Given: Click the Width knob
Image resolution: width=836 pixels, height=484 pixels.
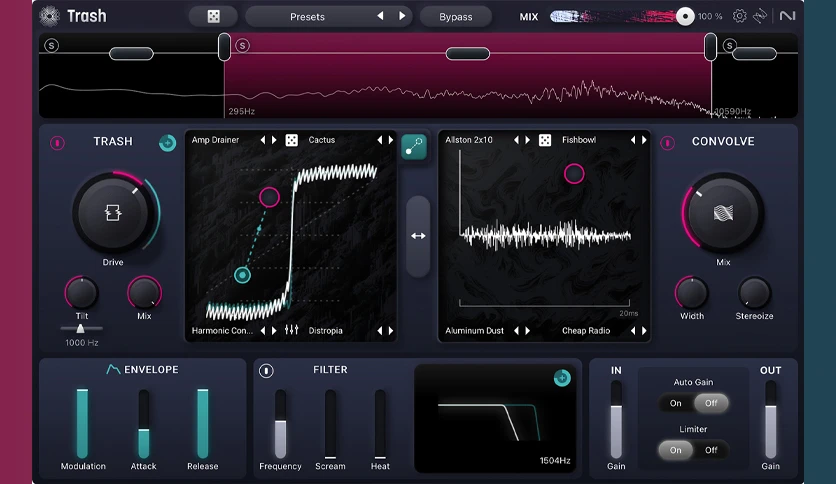Looking at the screenshot, I should pos(692,293).
